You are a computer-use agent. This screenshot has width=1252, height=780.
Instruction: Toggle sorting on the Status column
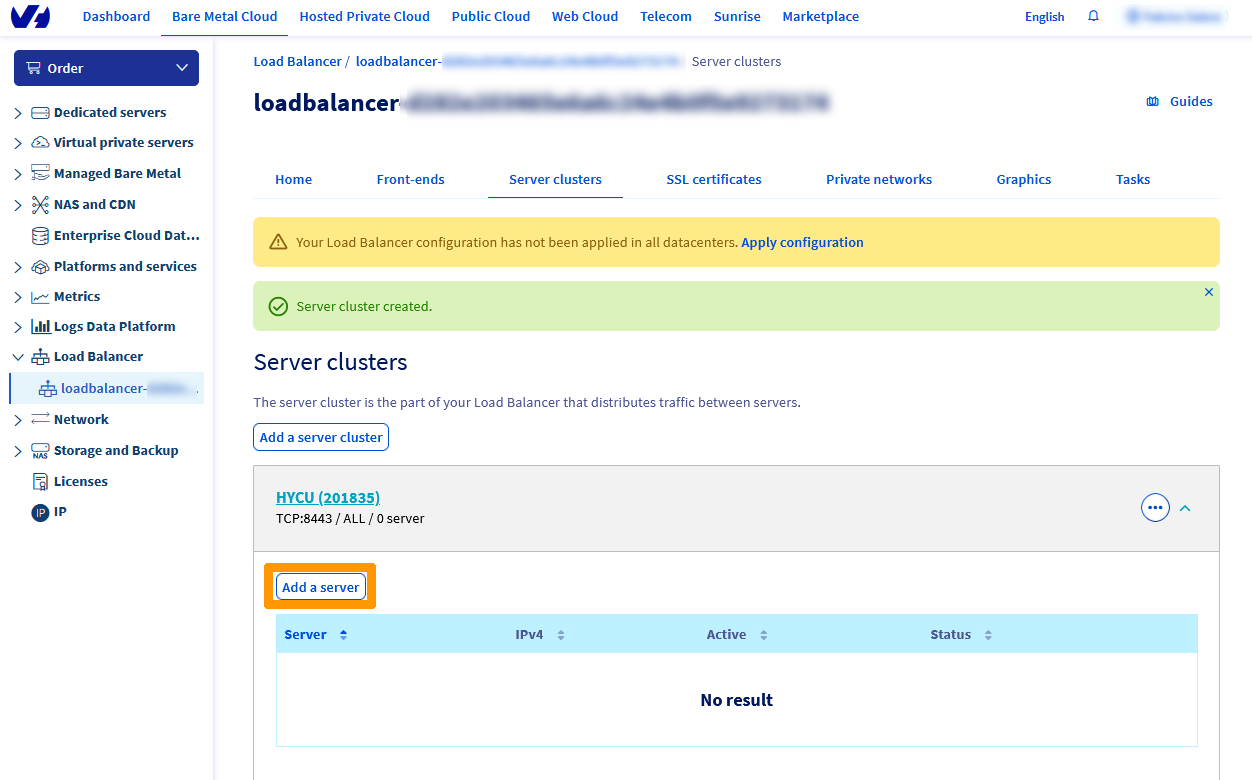coord(988,634)
